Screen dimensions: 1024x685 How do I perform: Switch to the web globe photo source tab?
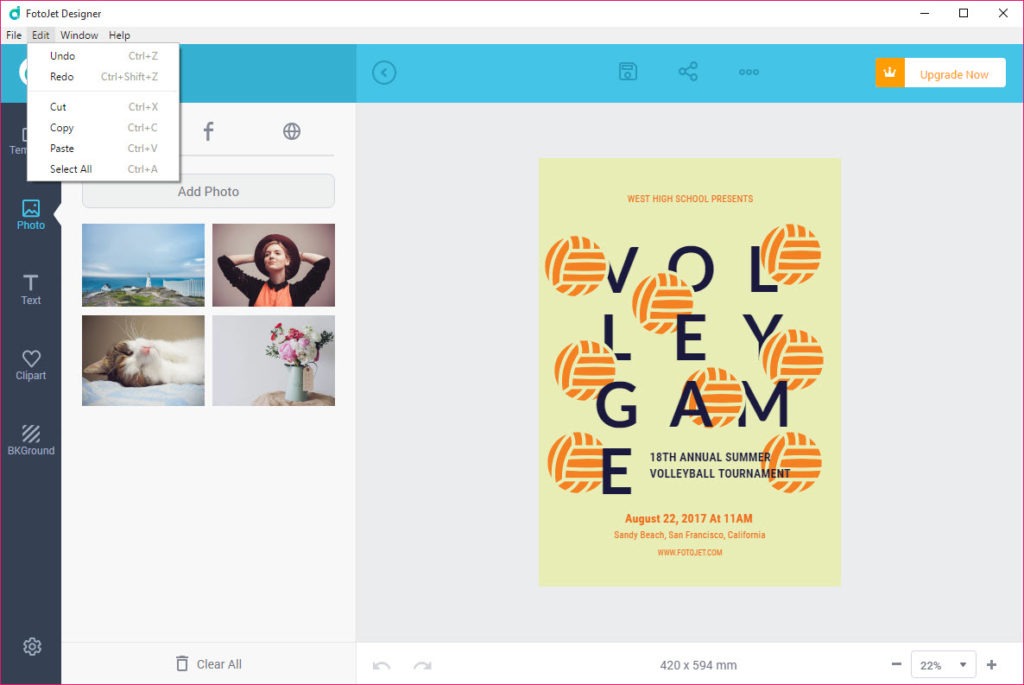pos(292,131)
